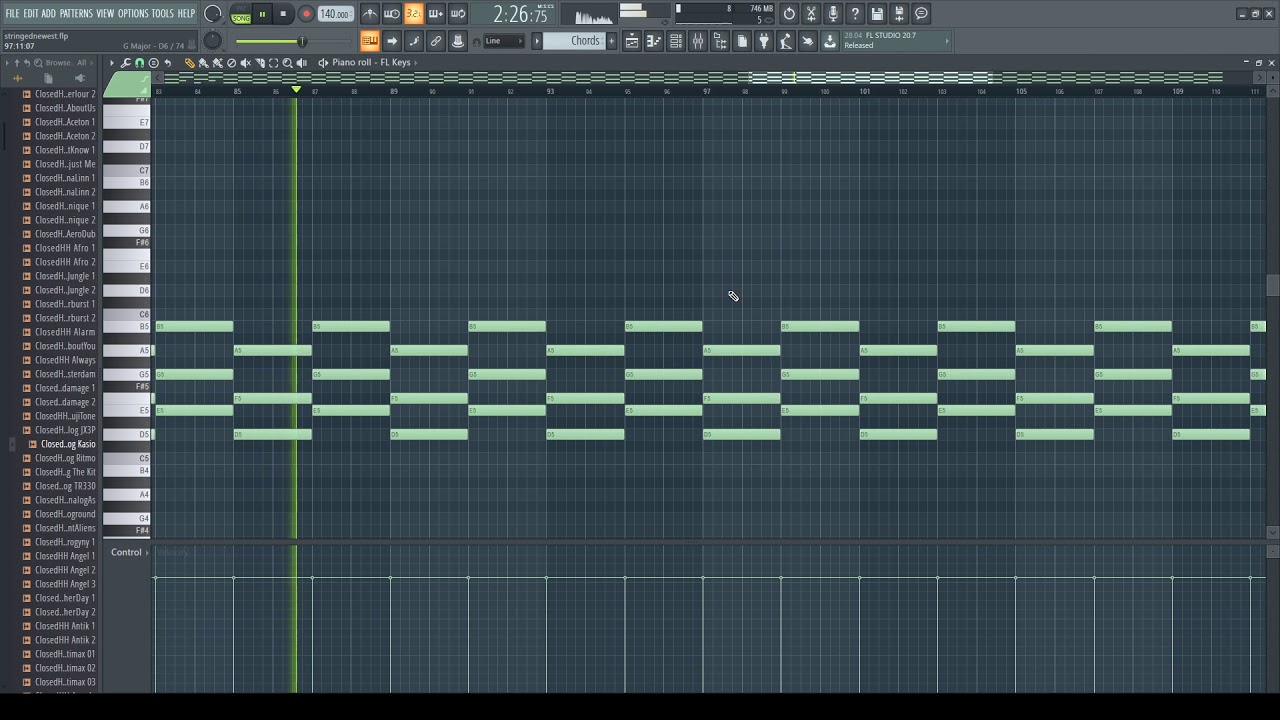Click the song position slider handle
This screenshot has height=720, width=1280.
[x=302, y=41]
